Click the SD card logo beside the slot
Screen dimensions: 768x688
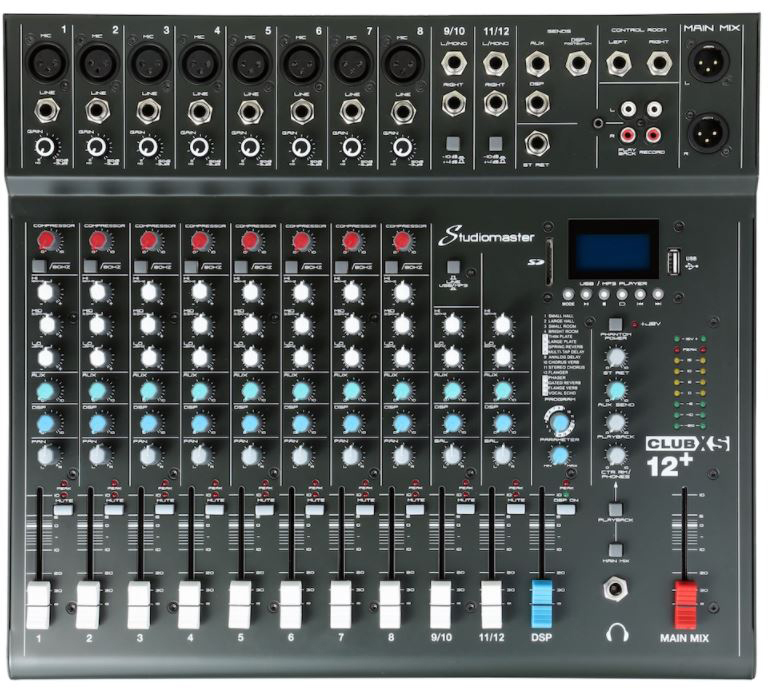point(536,261)
